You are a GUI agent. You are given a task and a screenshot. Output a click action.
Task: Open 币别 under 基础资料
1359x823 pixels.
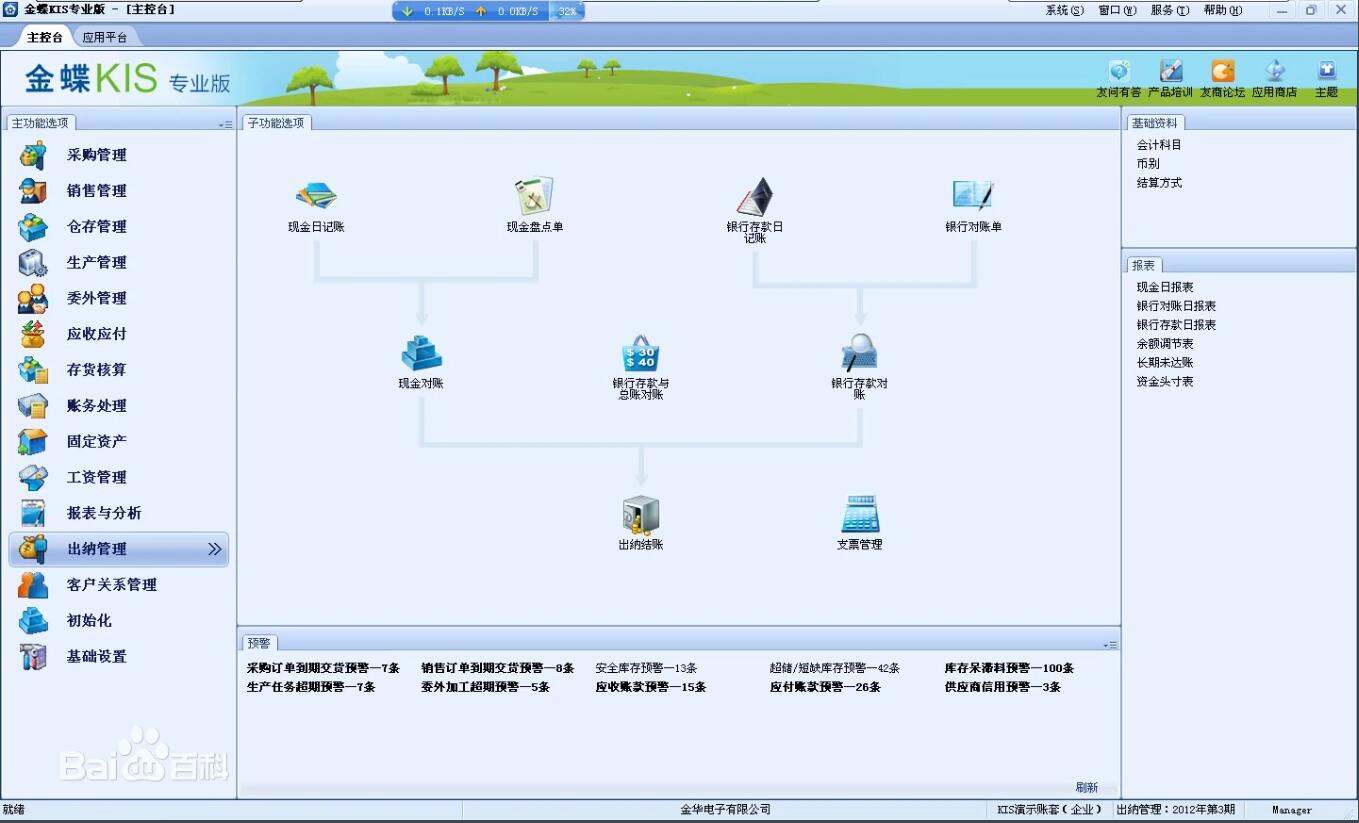[x=1148, y=164]
